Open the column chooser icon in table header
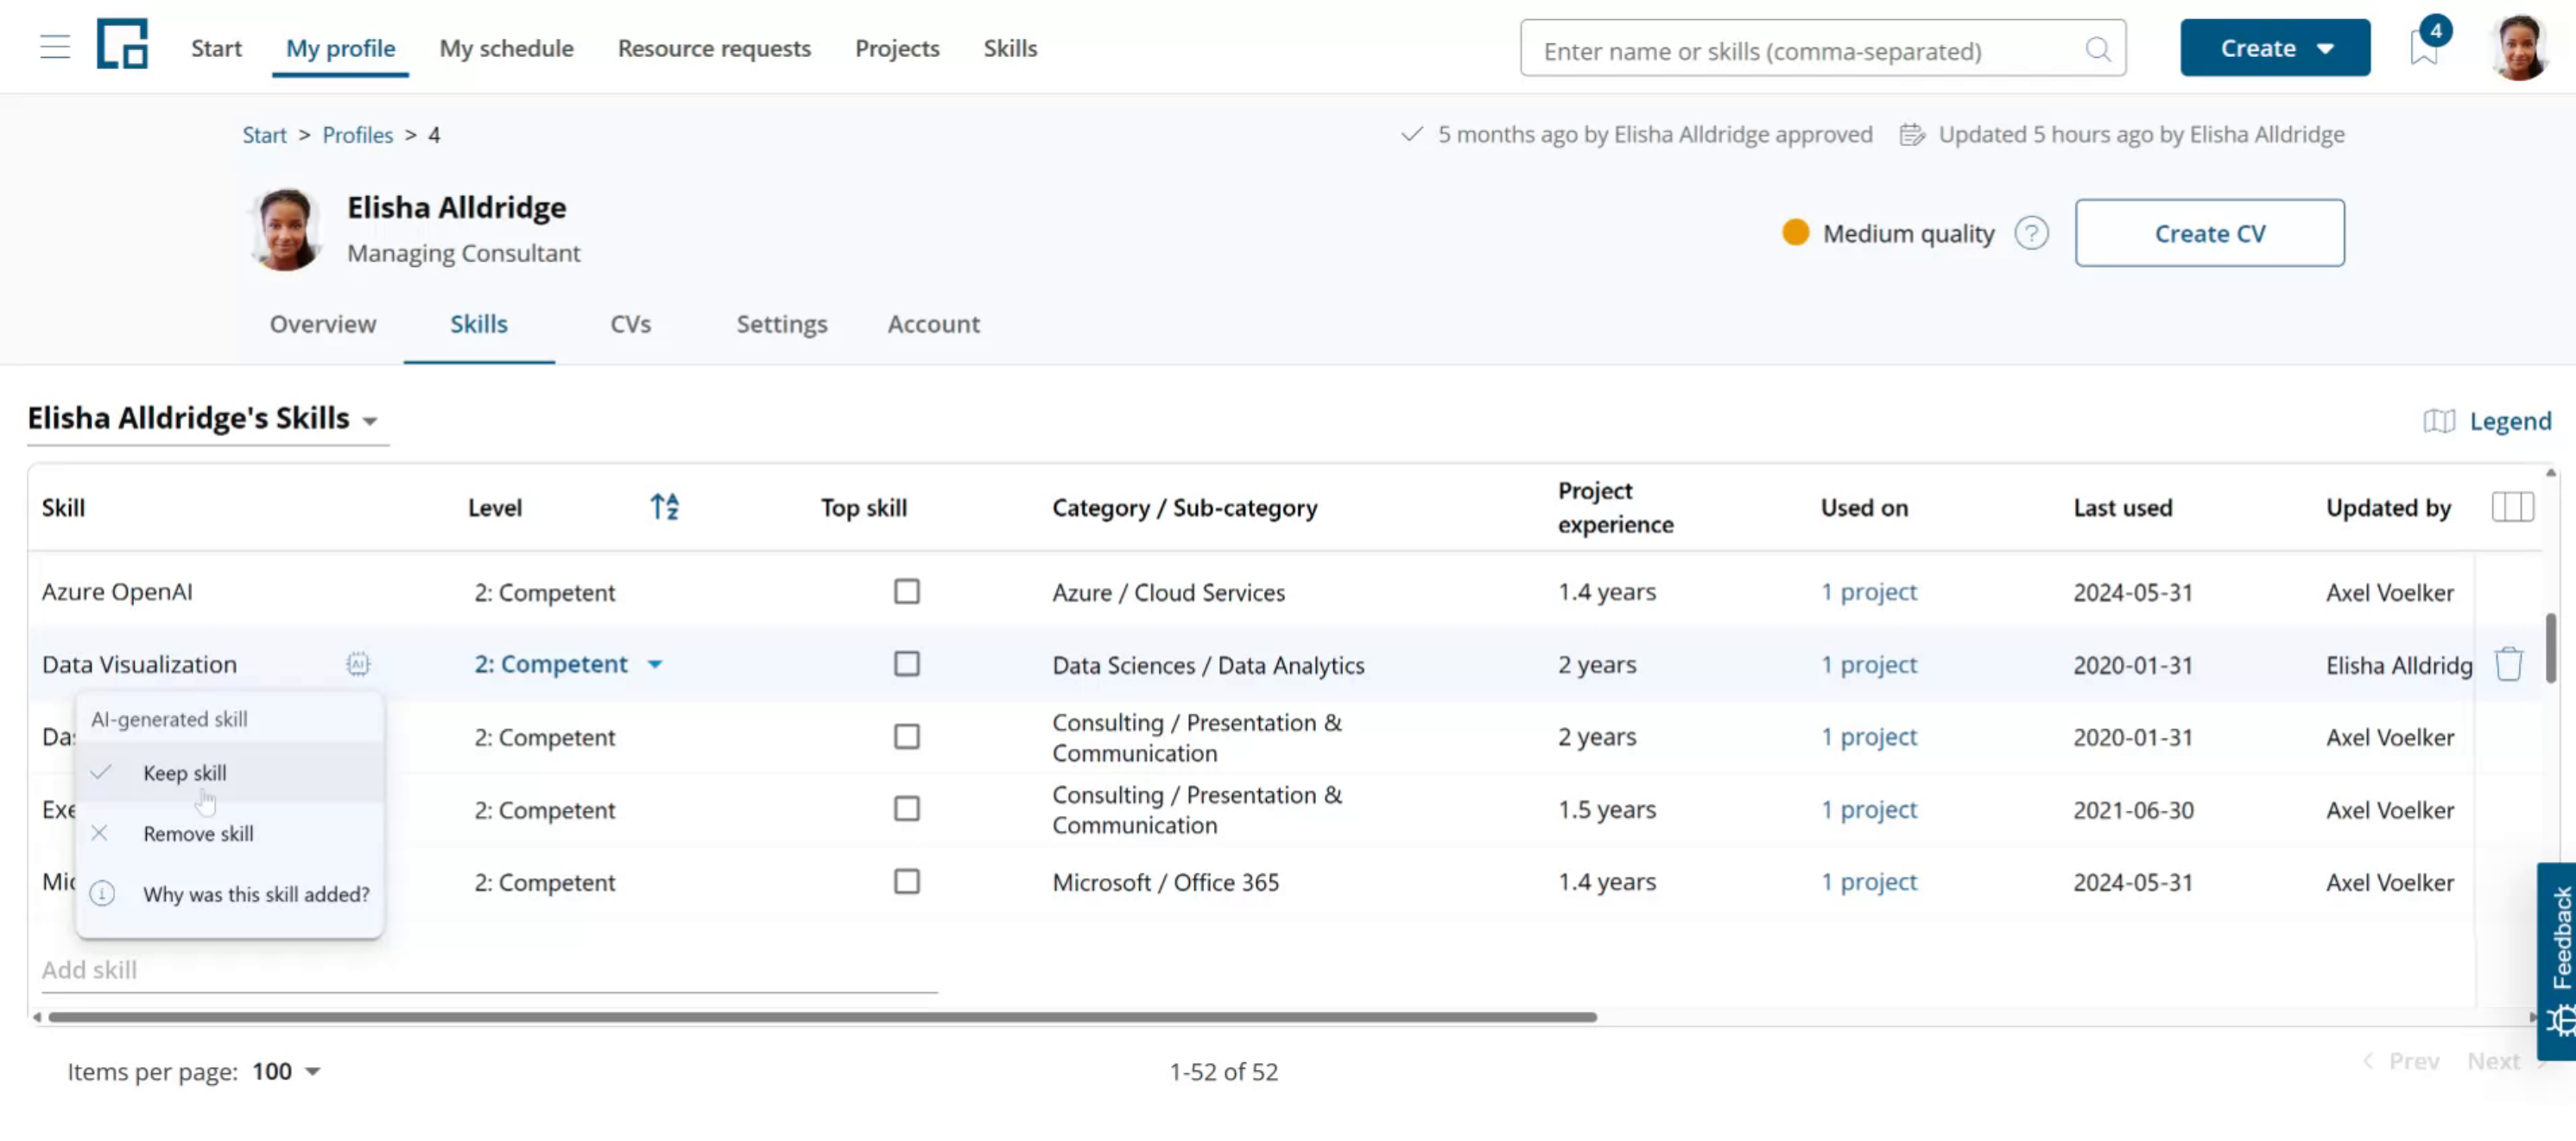Image resolution: width=2576 pixels, height=1141 pixels. [2511, 507]
